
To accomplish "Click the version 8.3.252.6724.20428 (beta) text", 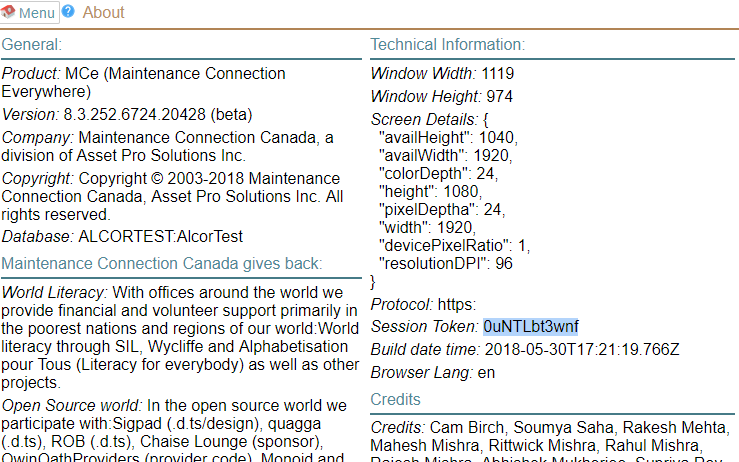I will (x=158, y=115).
